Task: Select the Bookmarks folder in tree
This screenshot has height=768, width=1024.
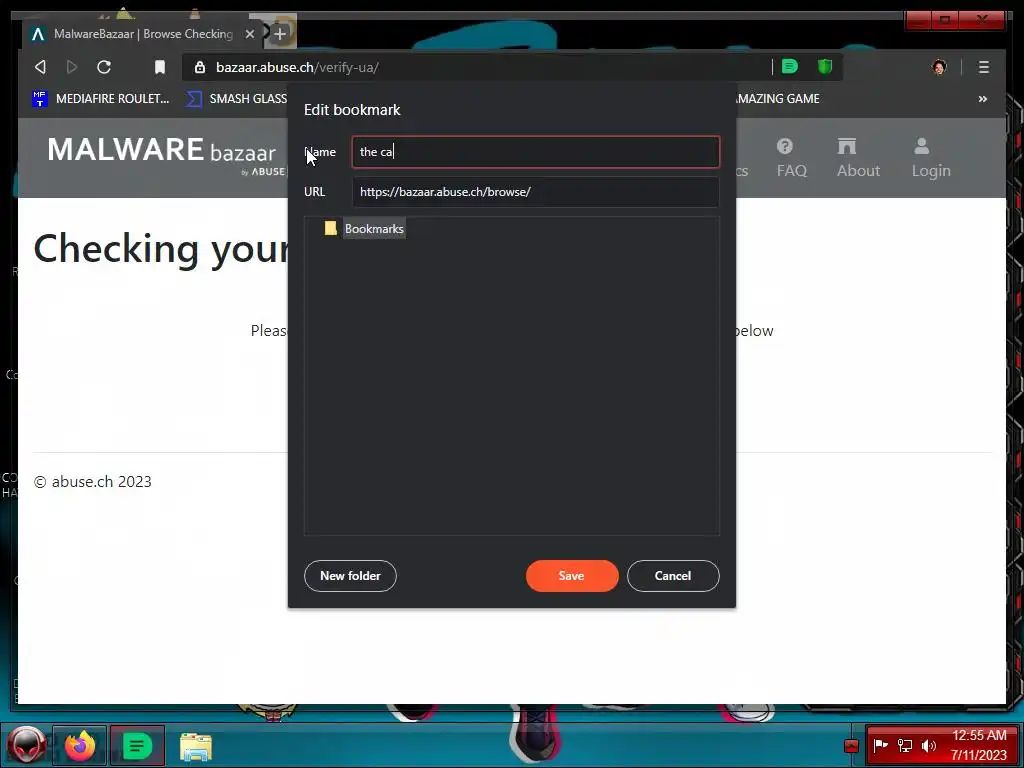Action: coord(374,229)
